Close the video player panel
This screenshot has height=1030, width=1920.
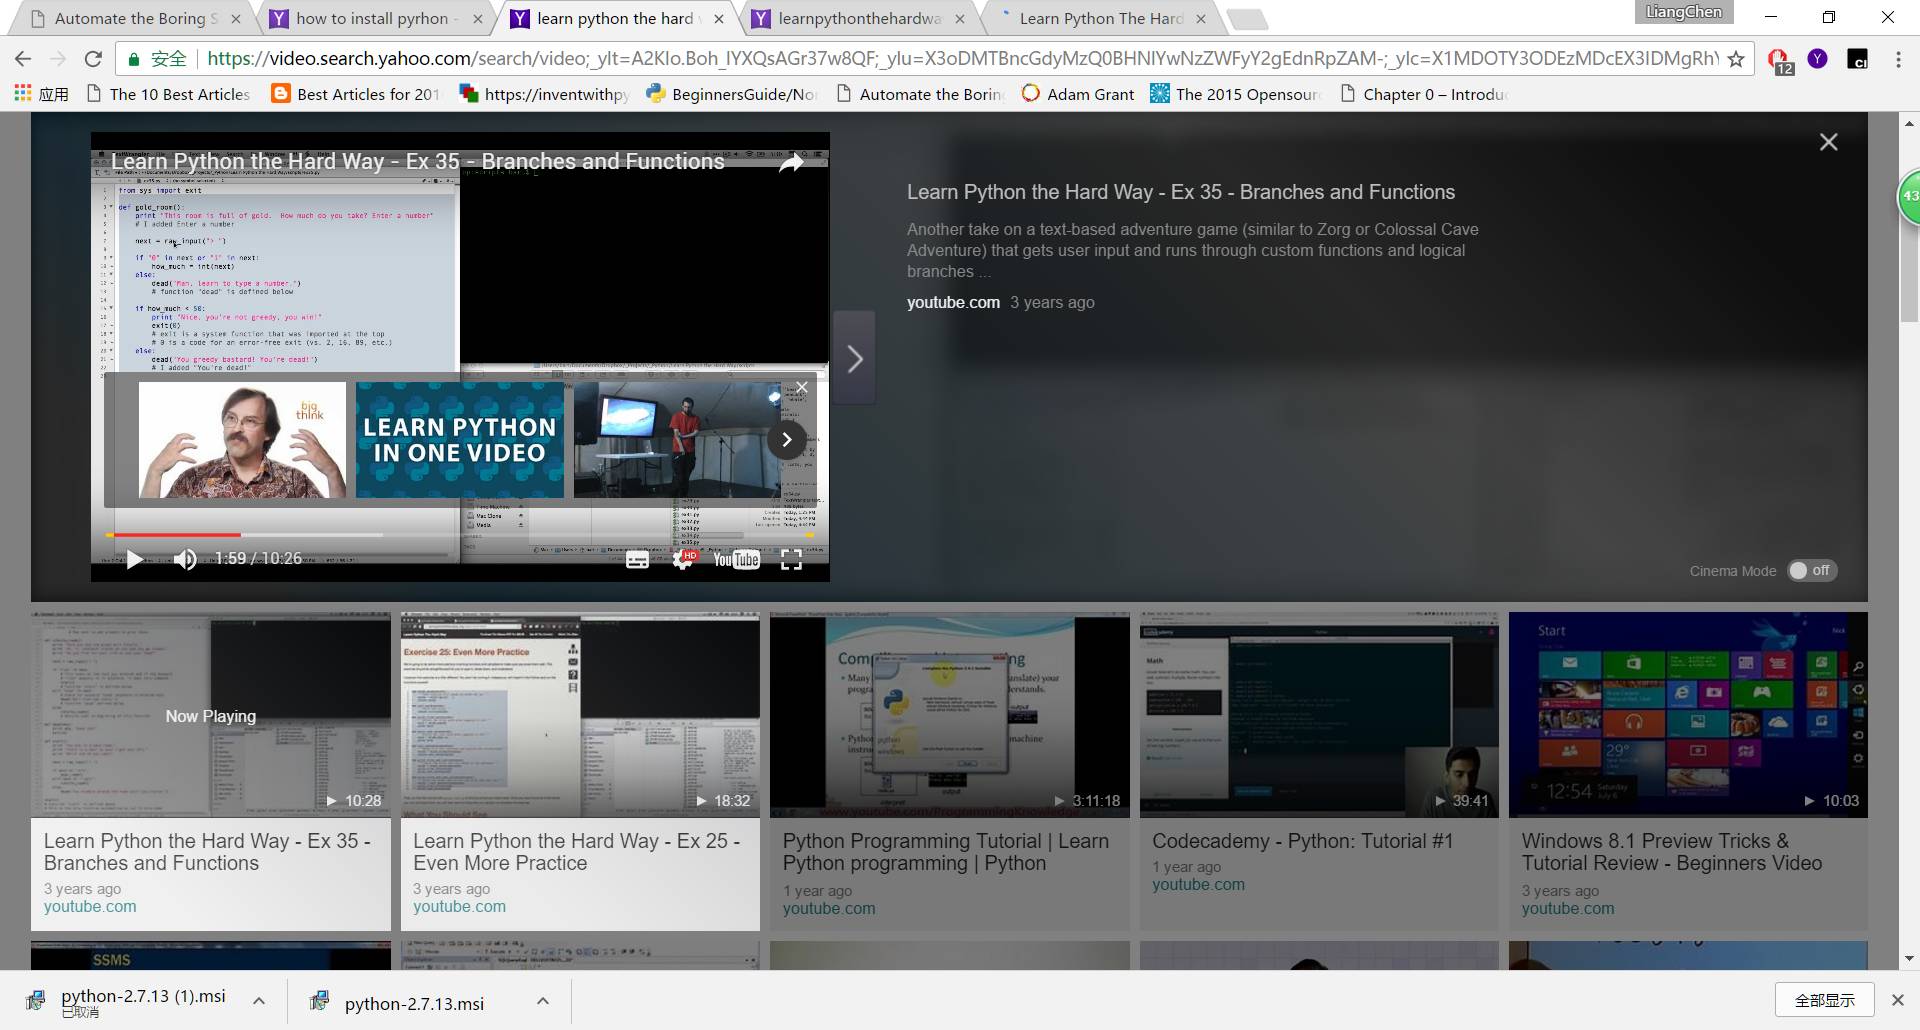tap(1829, 142)
